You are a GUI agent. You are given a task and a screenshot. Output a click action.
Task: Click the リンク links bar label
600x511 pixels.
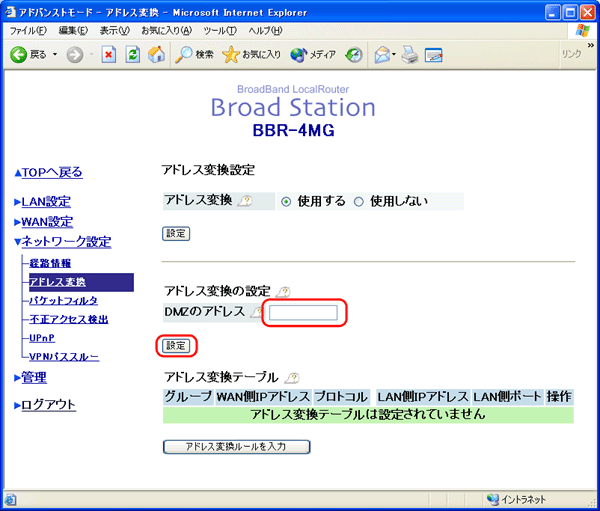(x=572, y=54)
